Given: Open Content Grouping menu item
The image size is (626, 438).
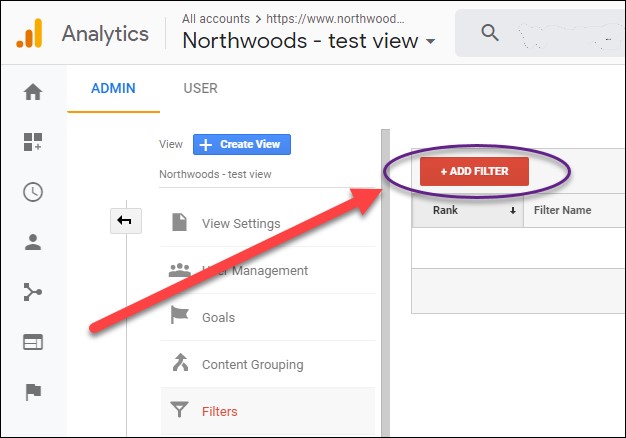Looking at the screenshot, I should (x=267, y=364).
